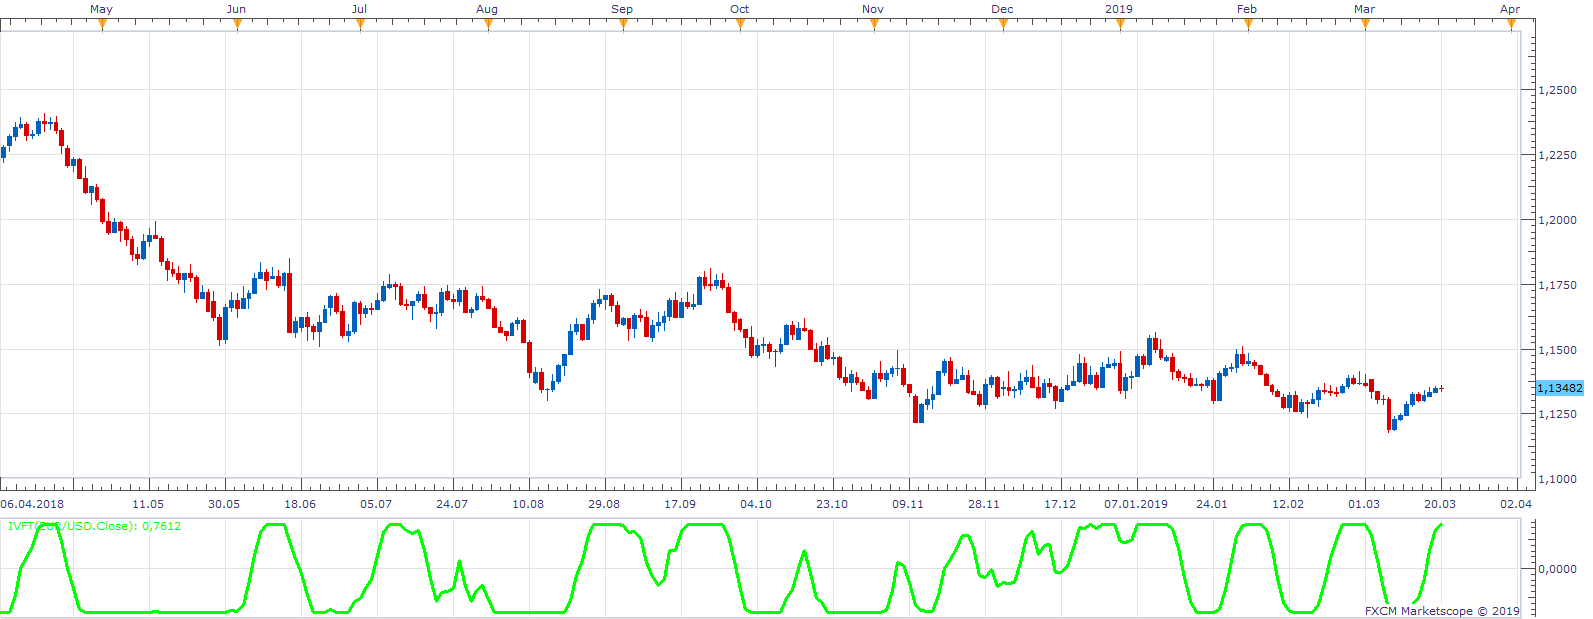
Task: Click the 11.05 date axis label
Action: 148,504
